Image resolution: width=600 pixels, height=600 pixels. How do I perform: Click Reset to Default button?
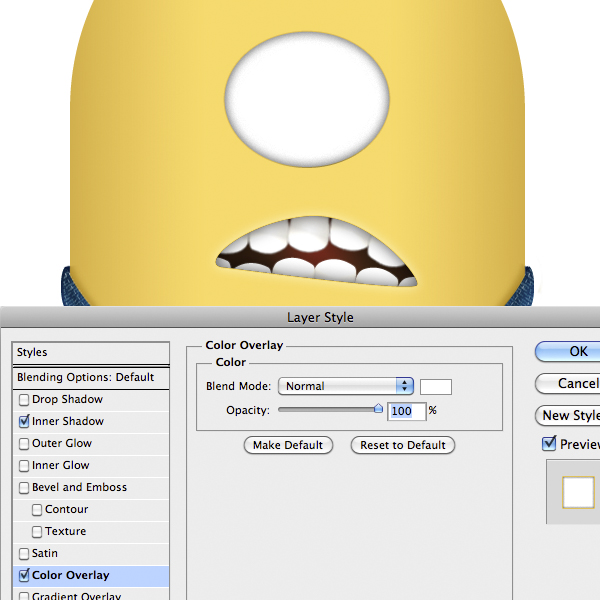[403, 445]
